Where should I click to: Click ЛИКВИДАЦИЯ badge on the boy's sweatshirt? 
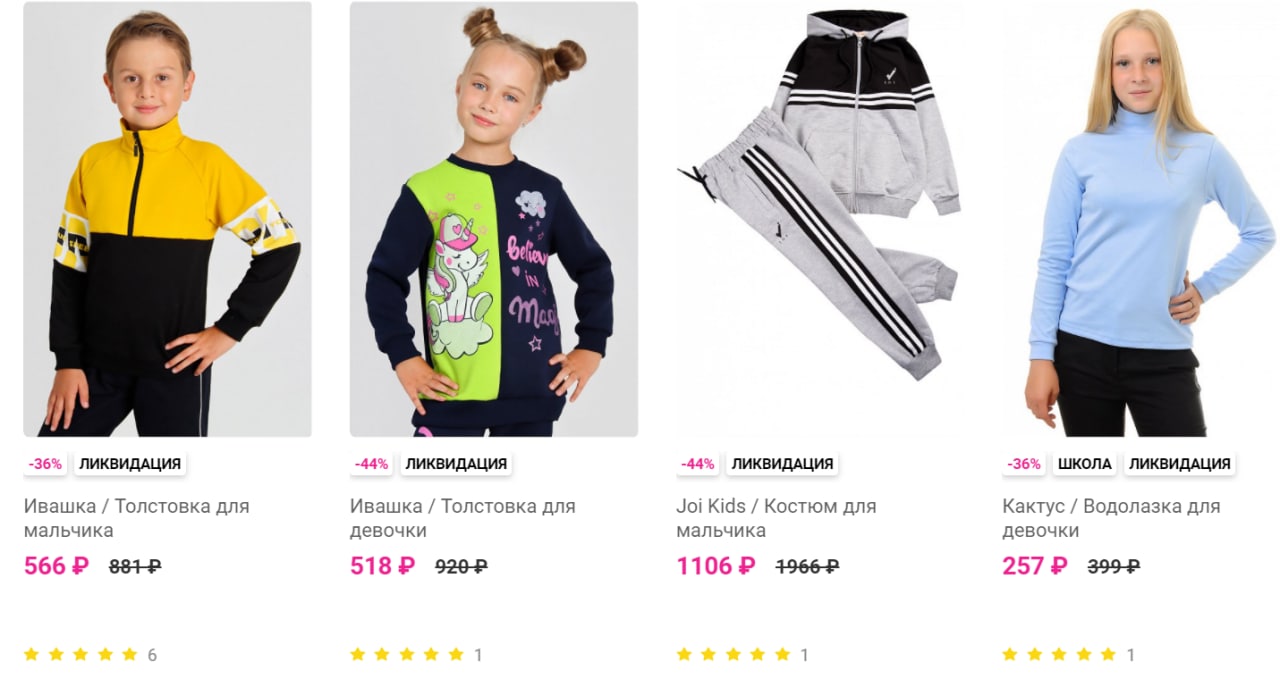(130, 464)
